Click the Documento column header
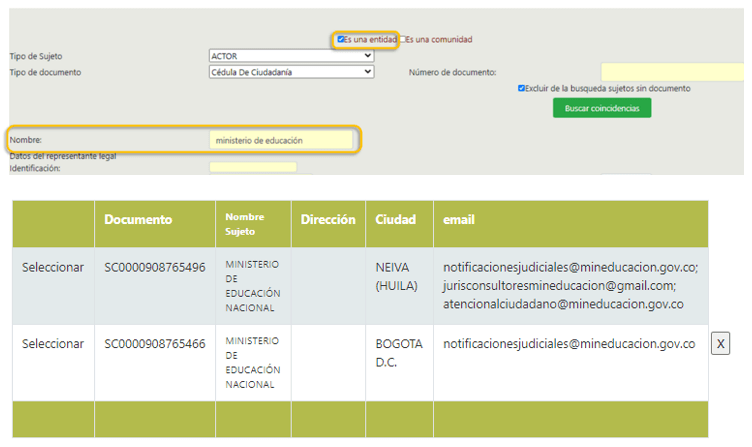This screenshot has width=752, height=447. tap(138, 220)
